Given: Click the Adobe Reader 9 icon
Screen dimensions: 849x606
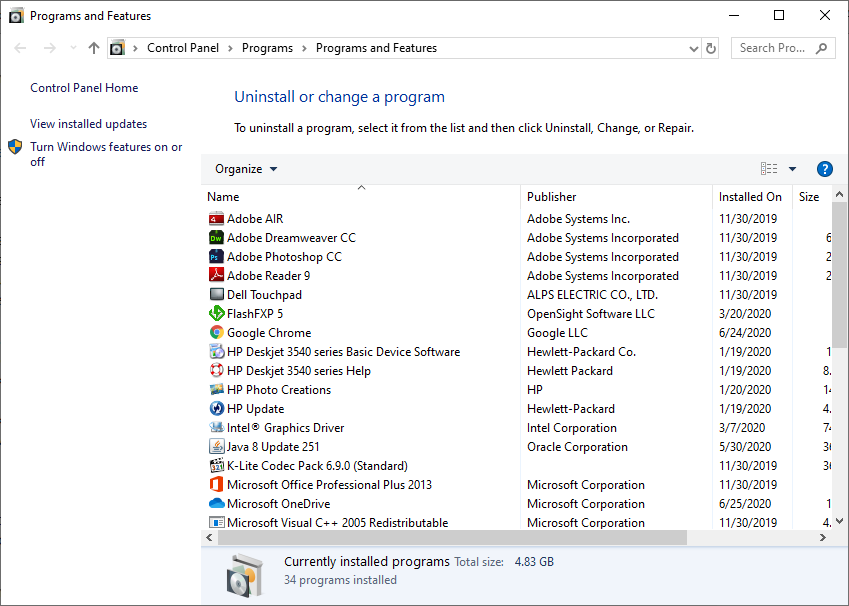Looking at the screenshot, I should [x=217, y=276].
